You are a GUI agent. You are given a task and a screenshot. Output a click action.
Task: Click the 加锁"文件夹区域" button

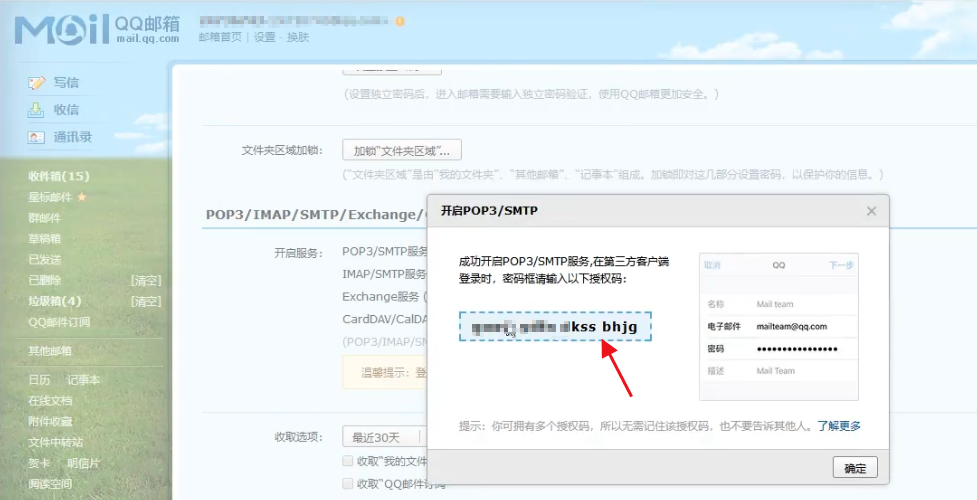(x=402, y=150)
